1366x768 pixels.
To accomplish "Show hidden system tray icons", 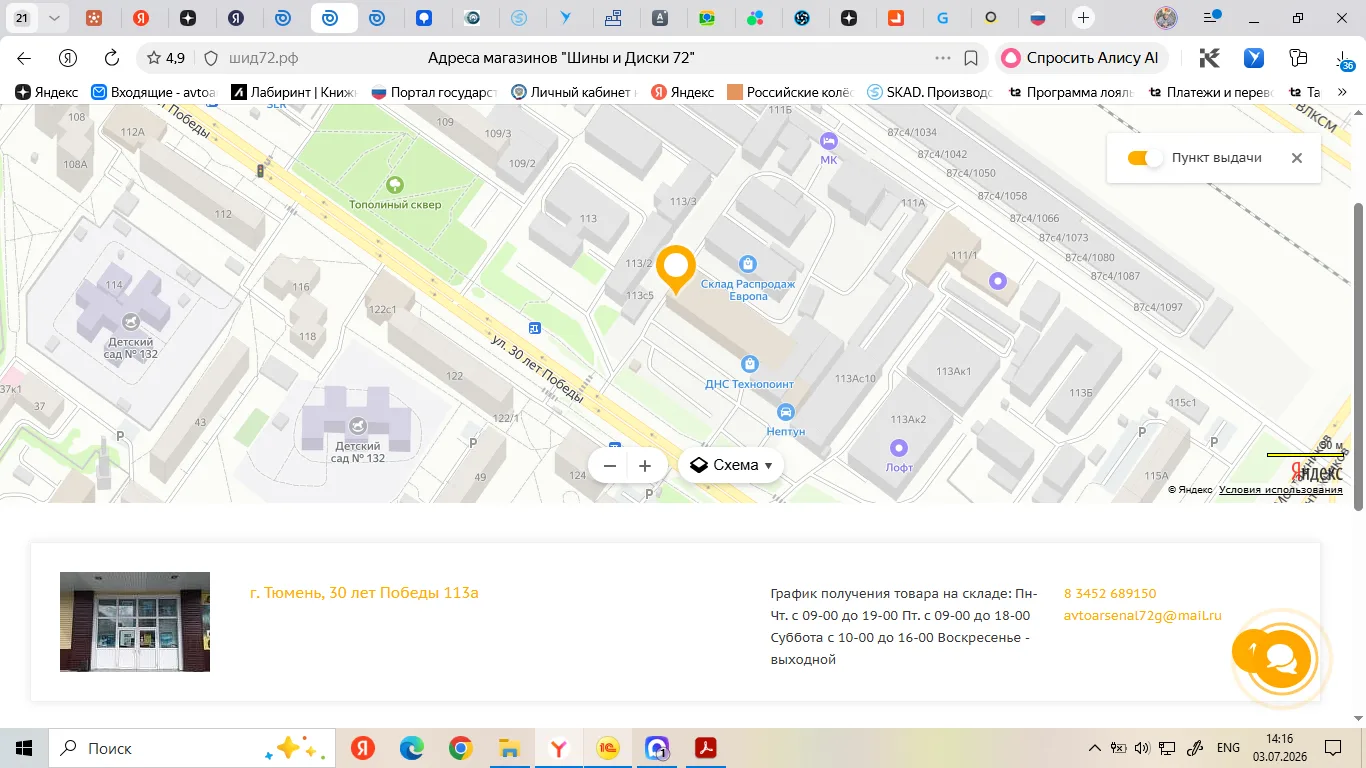I will (x=1096, y=748).
